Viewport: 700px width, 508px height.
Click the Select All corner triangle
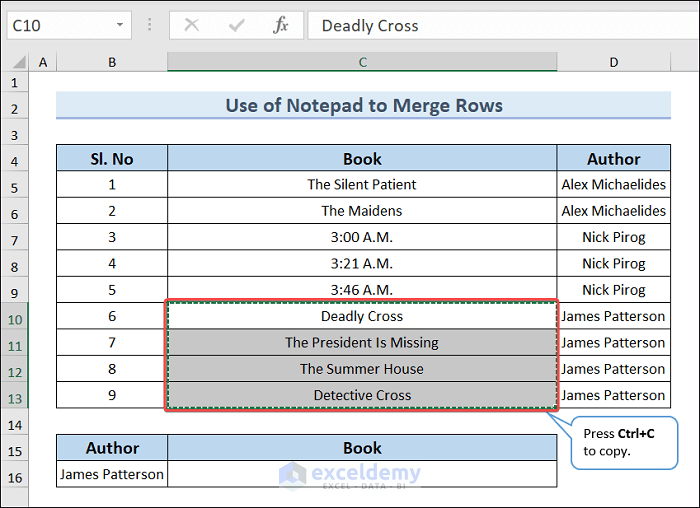(17, 62)
